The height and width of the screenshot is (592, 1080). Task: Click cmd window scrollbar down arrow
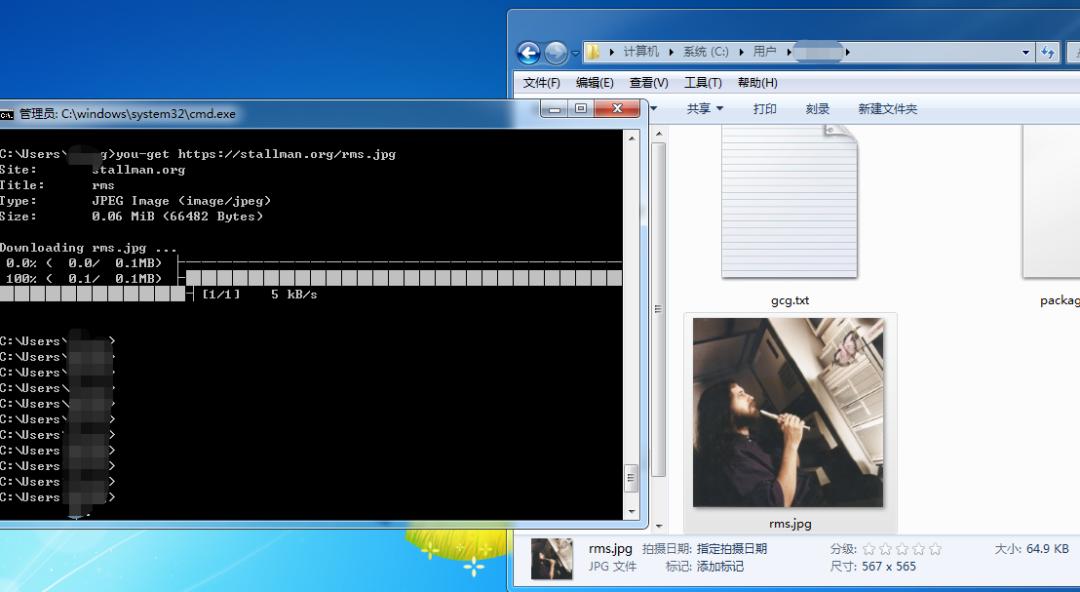[631, 510]
